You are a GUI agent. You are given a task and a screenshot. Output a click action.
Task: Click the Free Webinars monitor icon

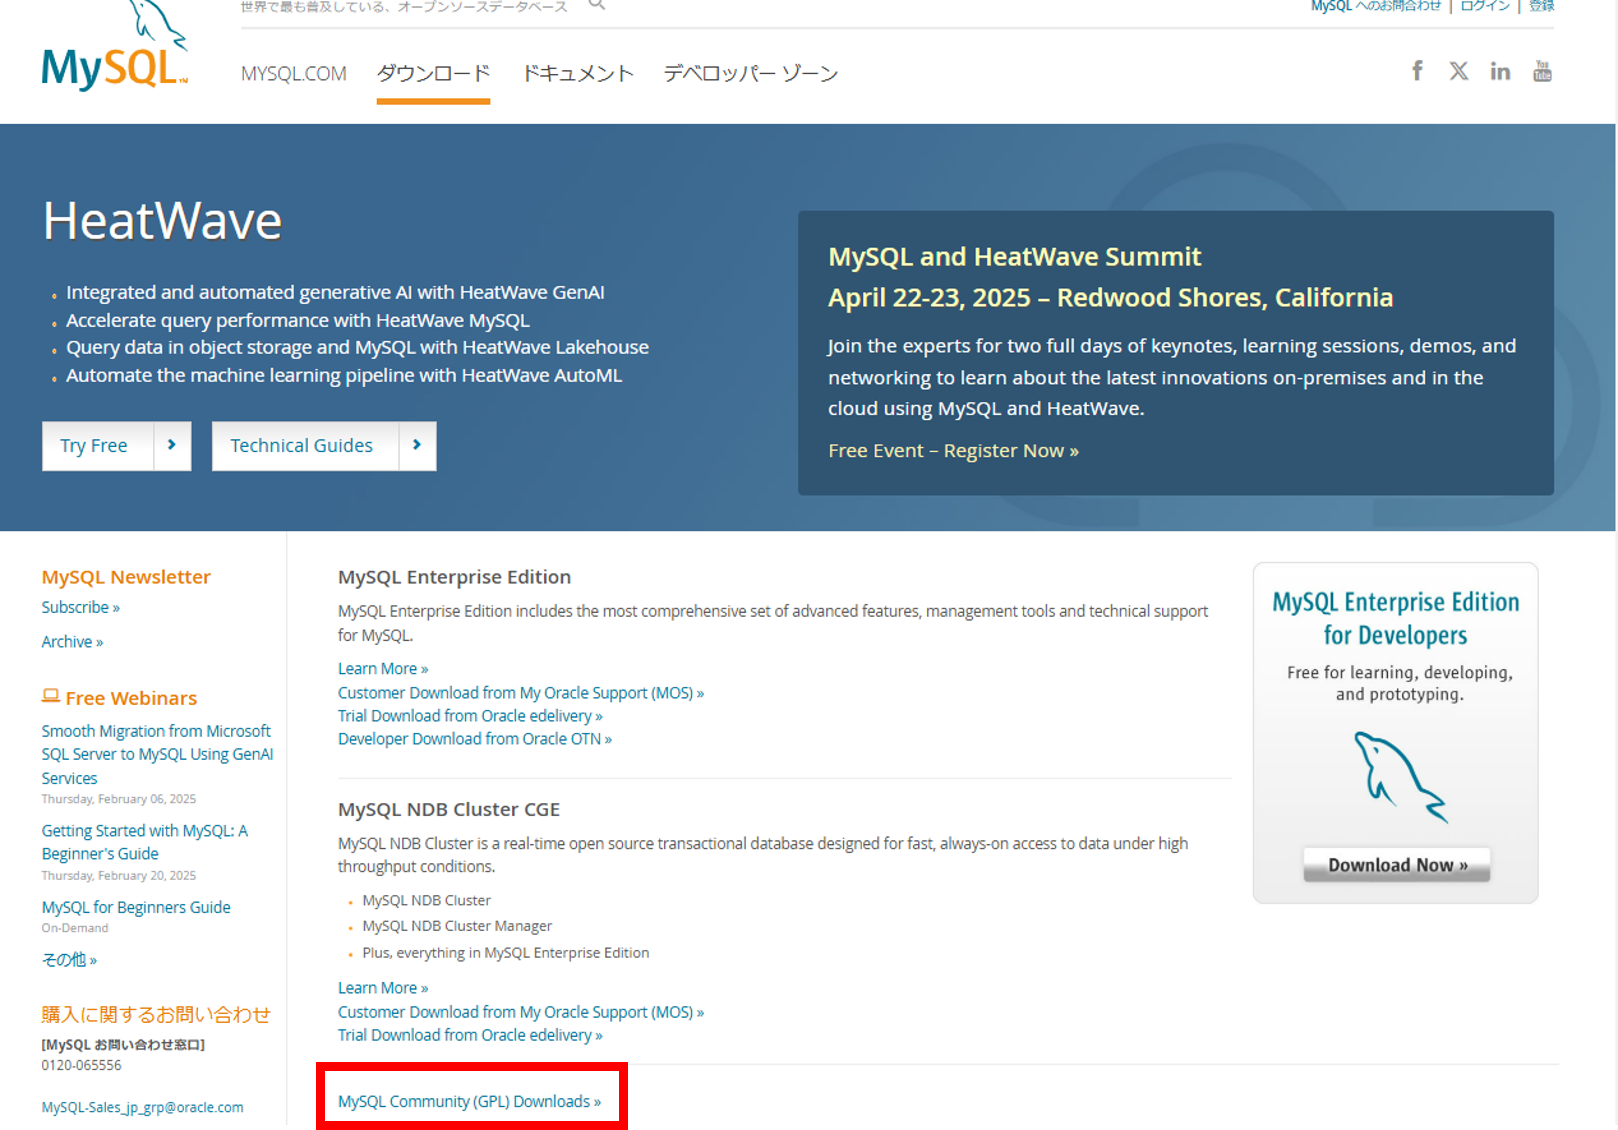point(50,696)
